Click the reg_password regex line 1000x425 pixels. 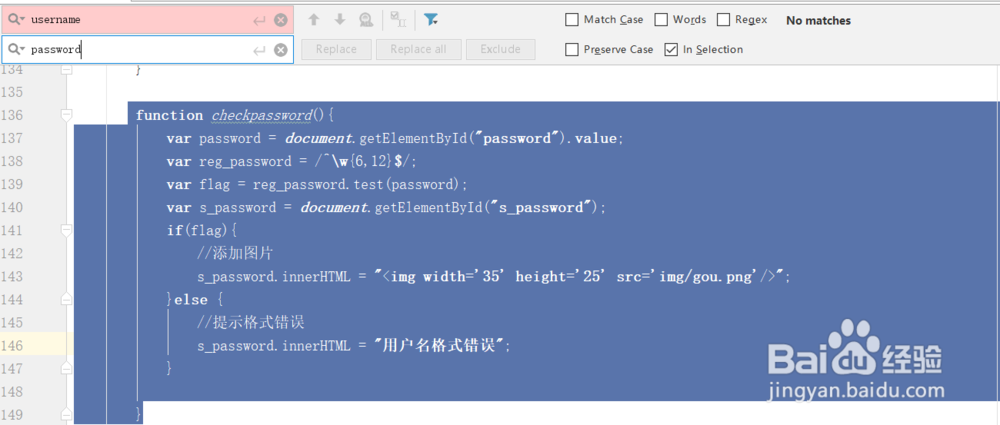[291, 161]
